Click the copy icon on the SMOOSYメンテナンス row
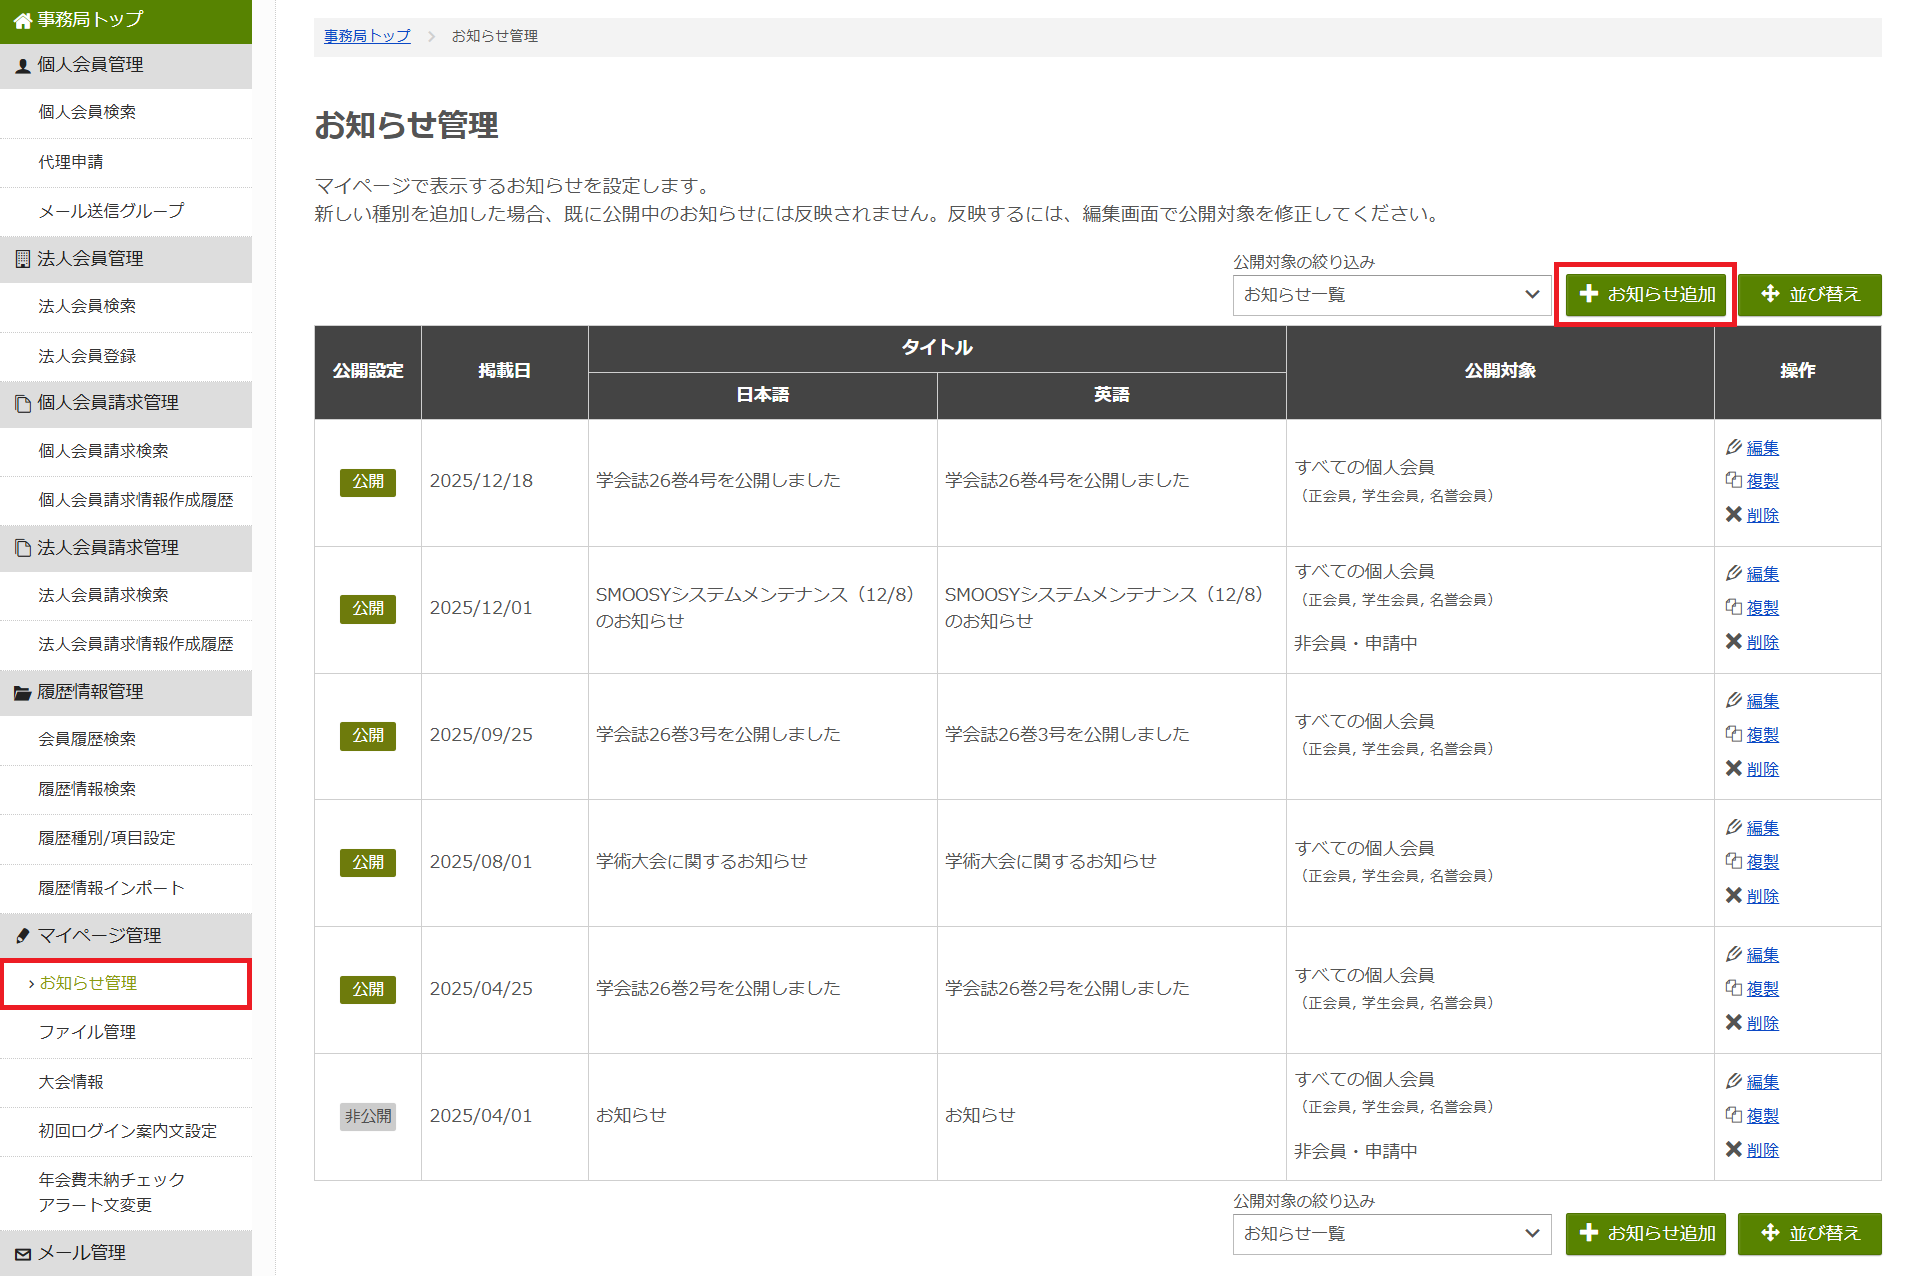This screenshot has height=1276, width=1920. click(1737, 607)
